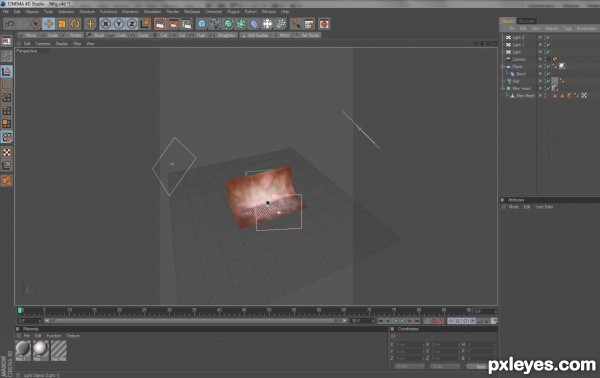Choose the live selection arrow tool
Image resolution: width=600 pixels, height=378 pixels.
(x=35, y=24)
